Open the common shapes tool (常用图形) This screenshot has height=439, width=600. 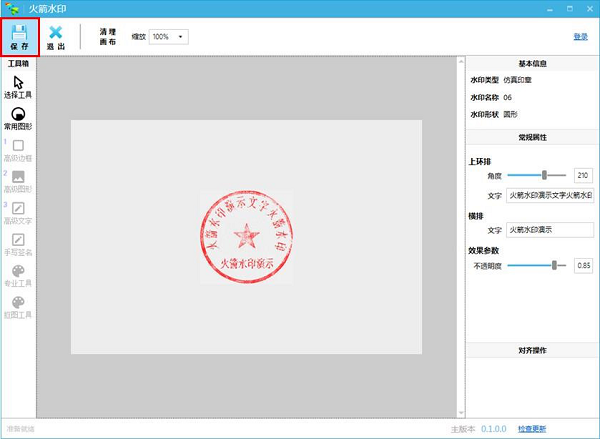coord(18,114)
